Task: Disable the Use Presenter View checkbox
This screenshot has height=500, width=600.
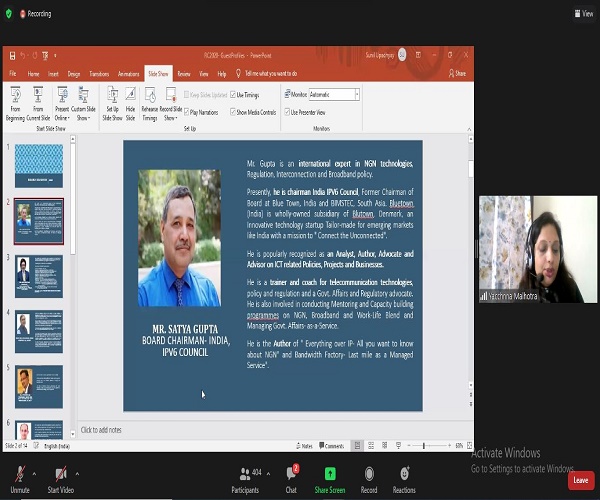Action: click(289, 112)
